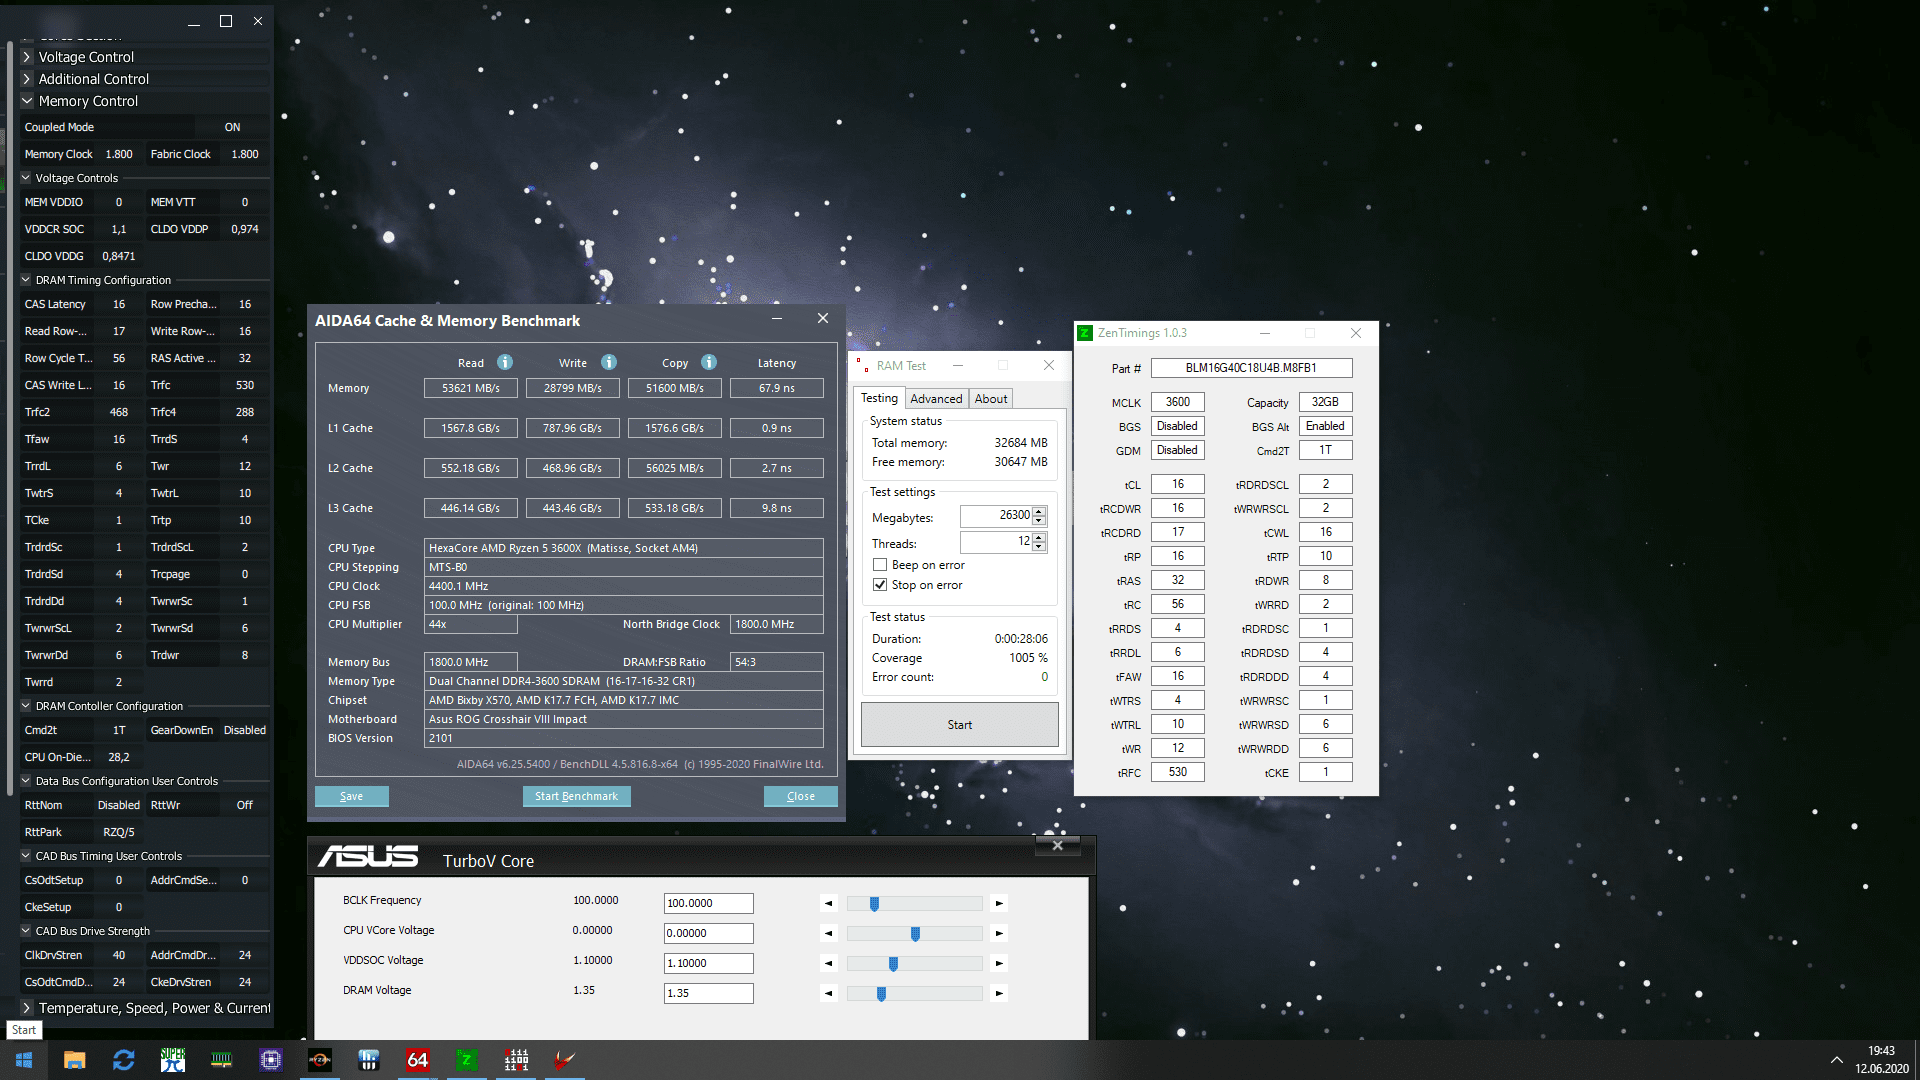Viewport: 1920px width, 1080px height.
Task: Uncheck Stop on error checkbox
Action: 880,585
